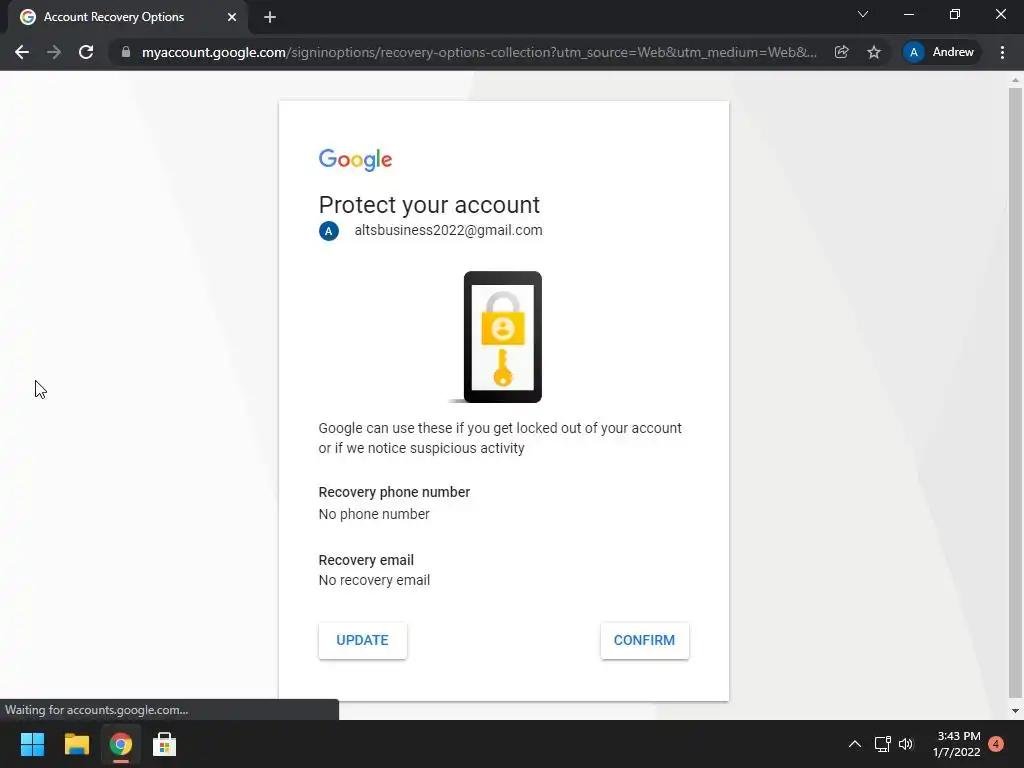Image resolution: width=1024 pixels, height=768 pixels.
Task: Click the scrollbar down arrow
Action: tap(1015, 711)
